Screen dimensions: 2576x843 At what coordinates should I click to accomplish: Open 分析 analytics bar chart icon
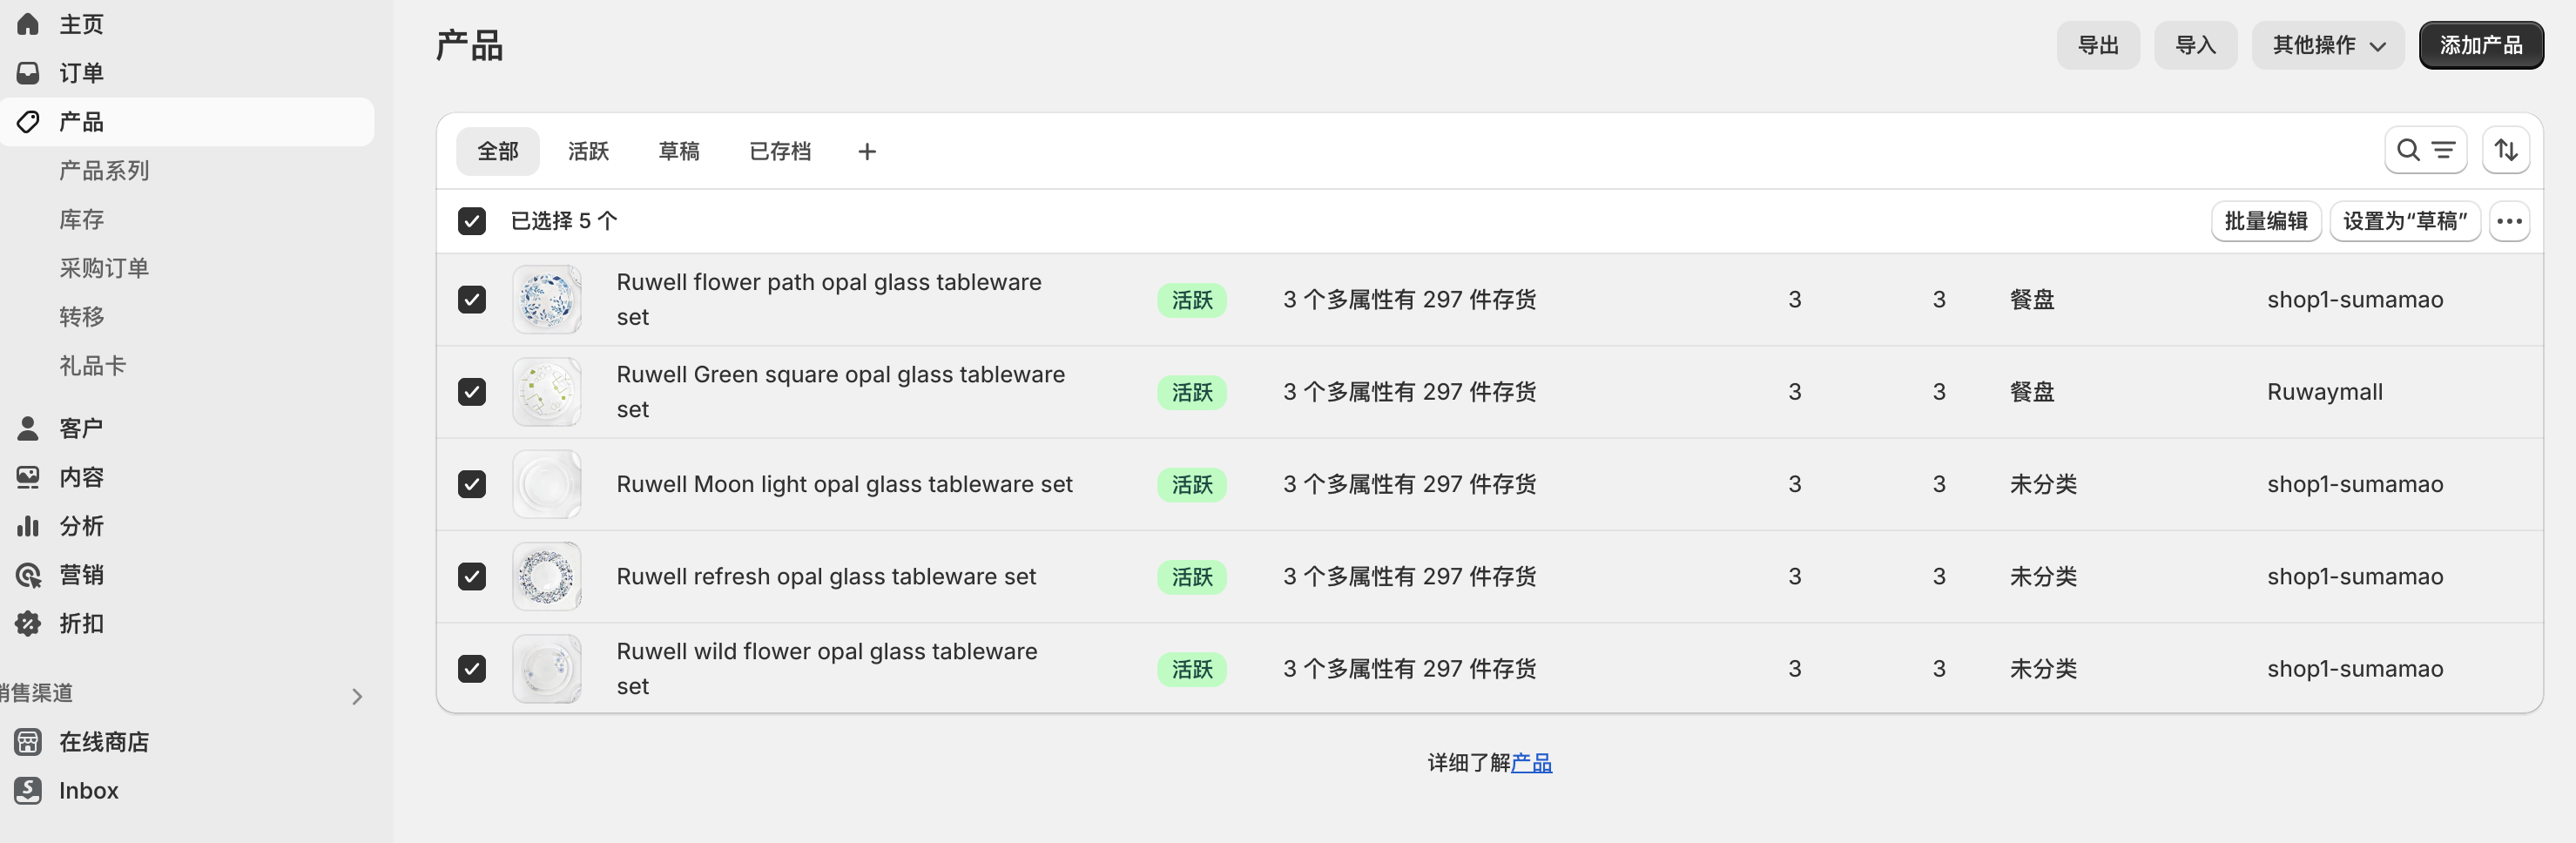click(x=28, y=526)
